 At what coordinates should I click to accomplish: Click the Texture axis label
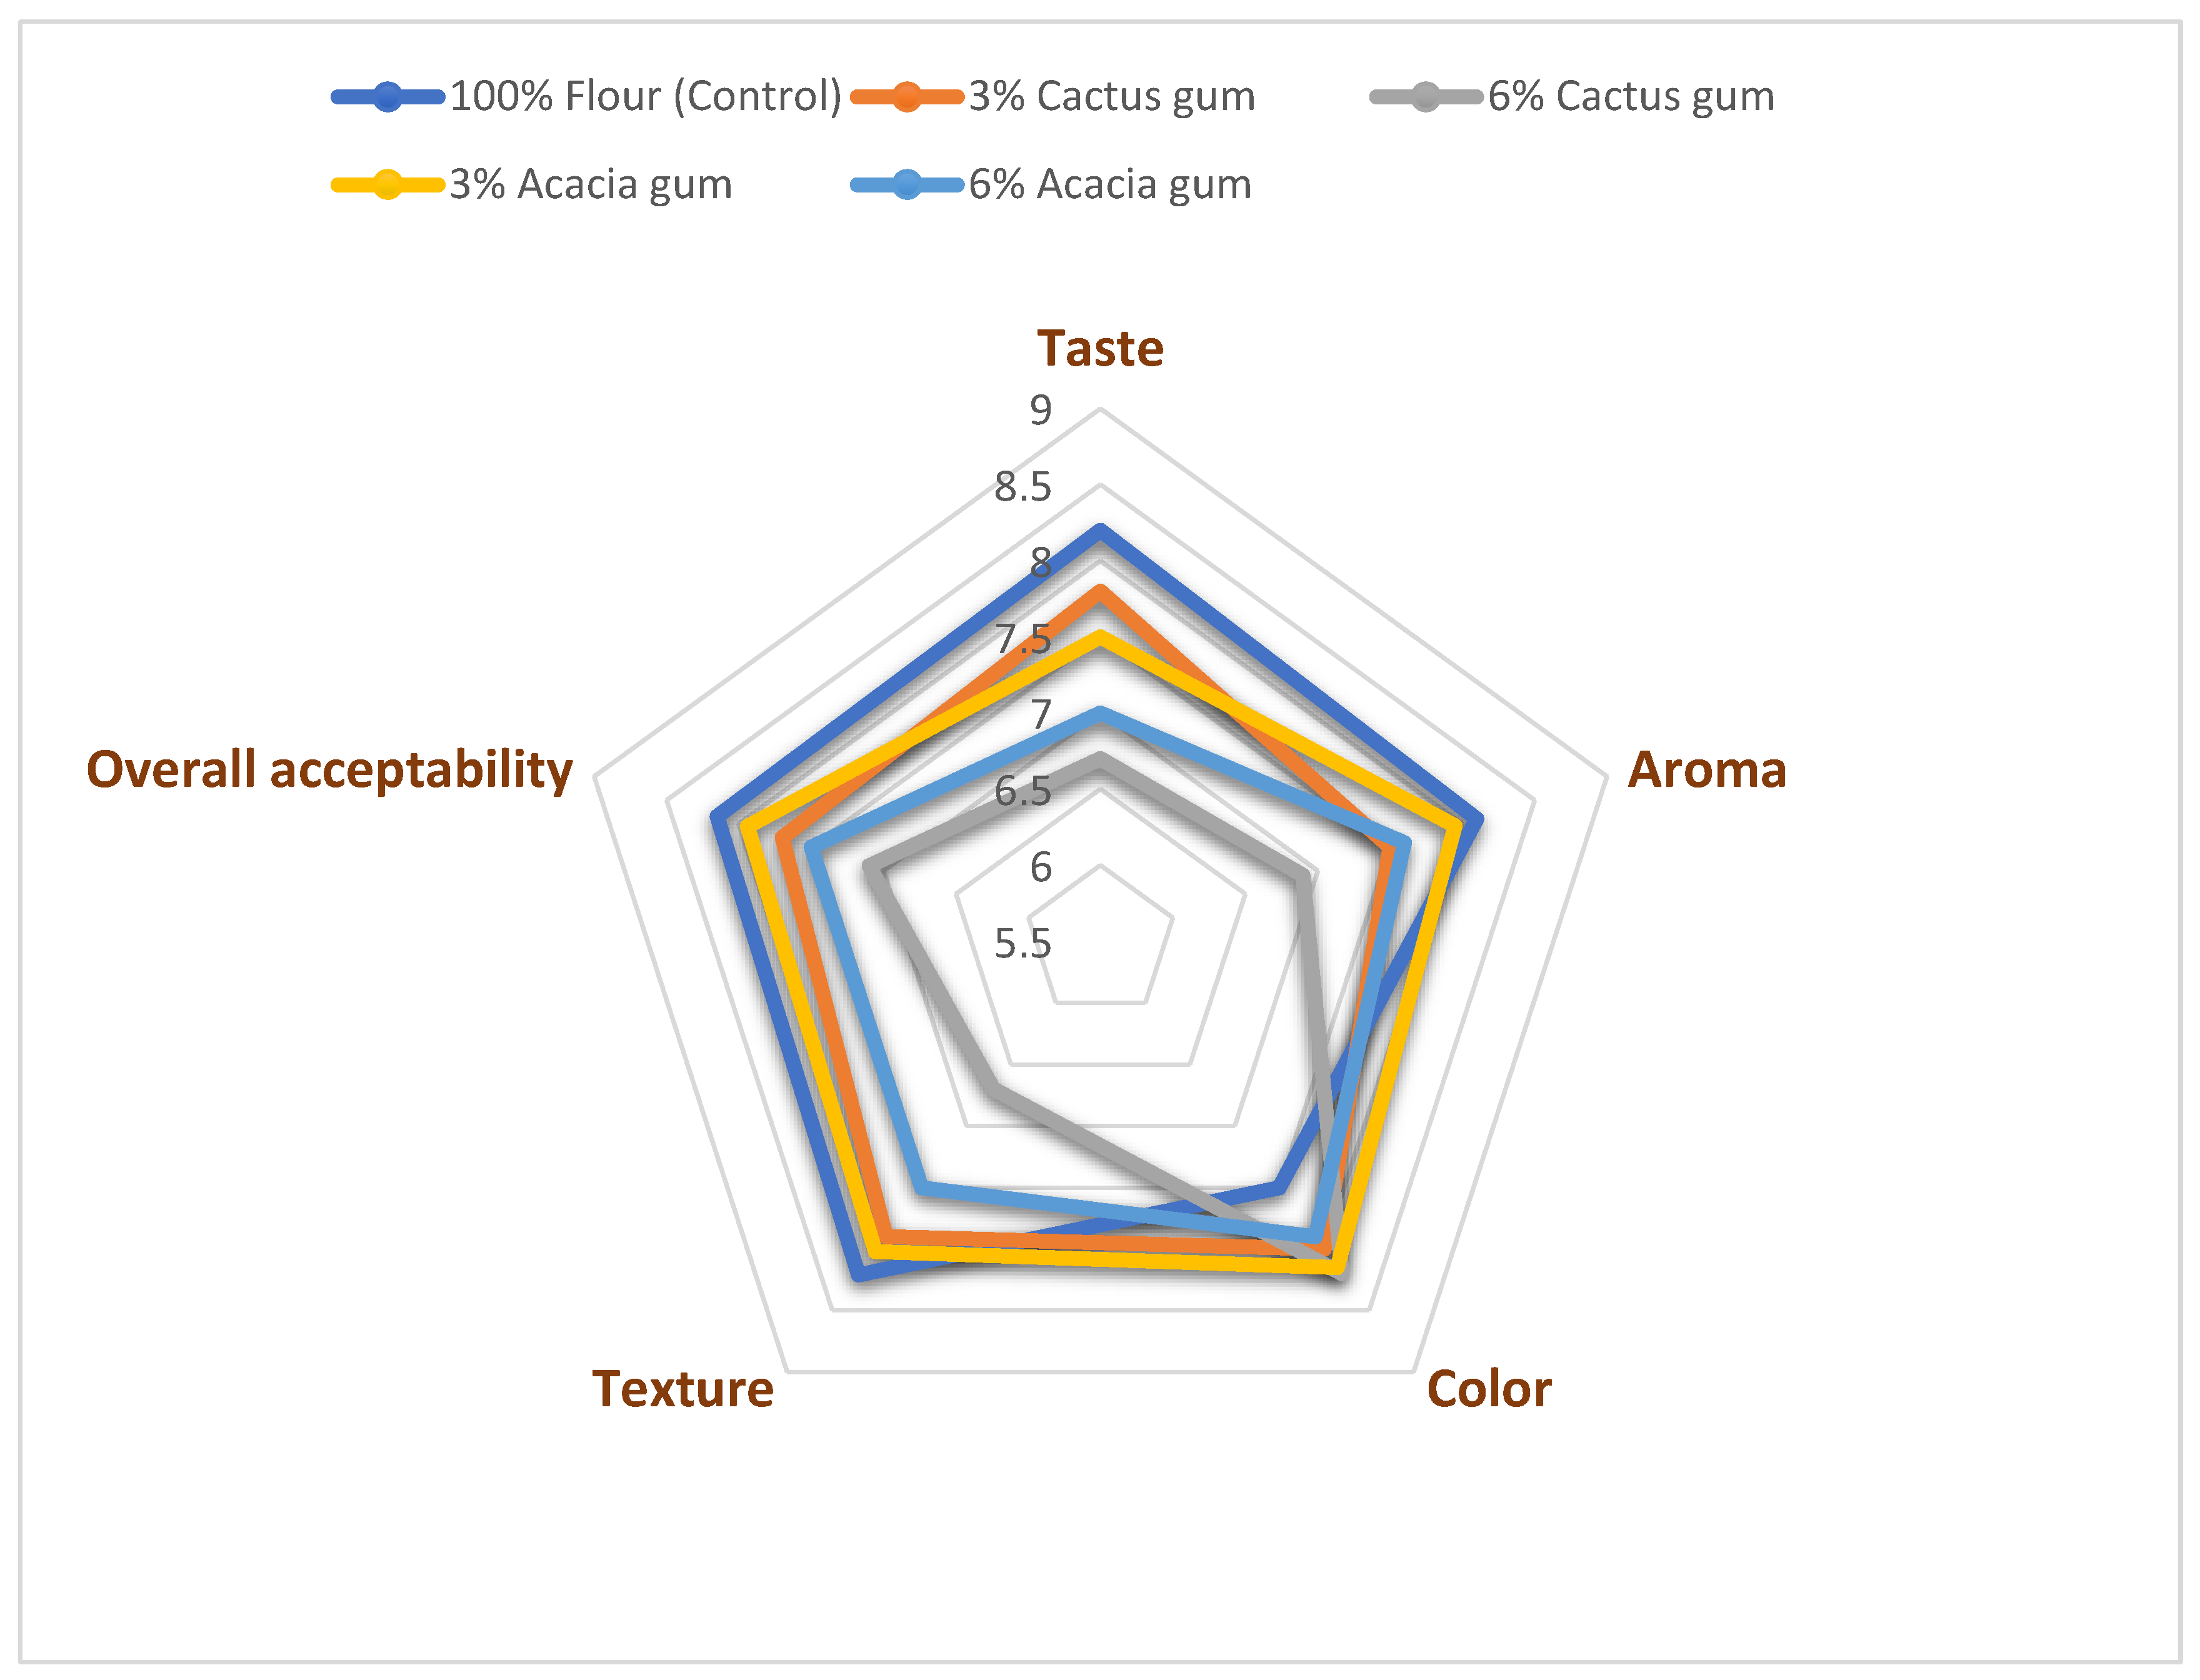(x=683, y=1389)
